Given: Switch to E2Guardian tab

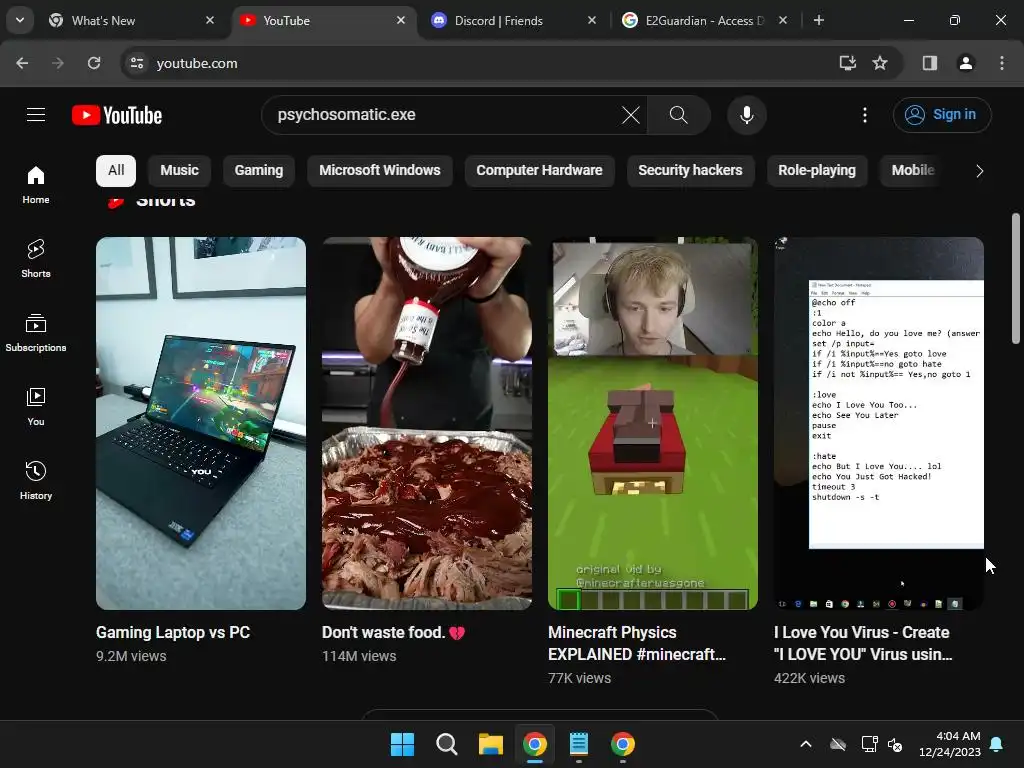Looking at the screenshot, I should pos(704,21).
